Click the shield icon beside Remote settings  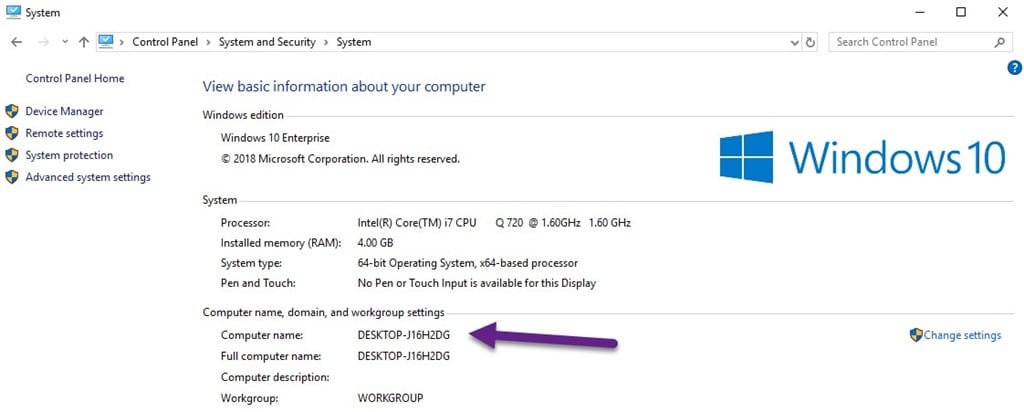pos(12,133)
